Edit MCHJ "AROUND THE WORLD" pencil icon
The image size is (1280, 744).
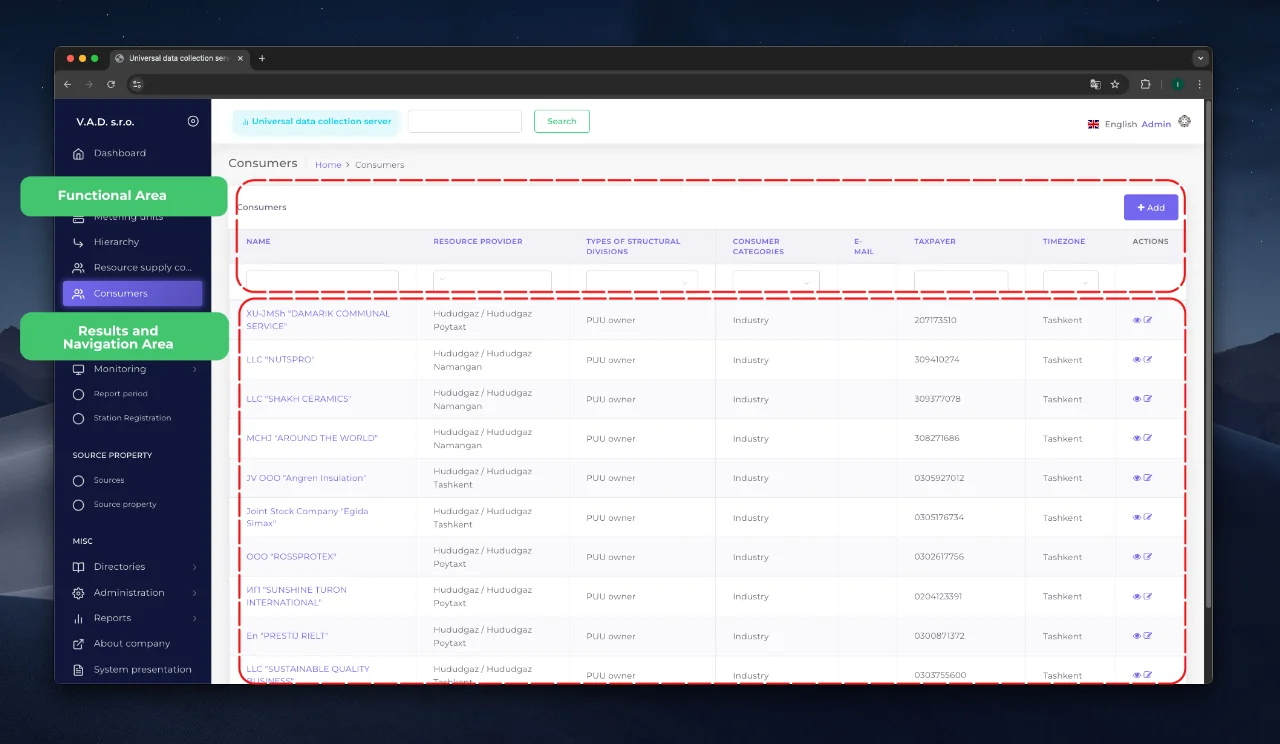point(1148,438)
